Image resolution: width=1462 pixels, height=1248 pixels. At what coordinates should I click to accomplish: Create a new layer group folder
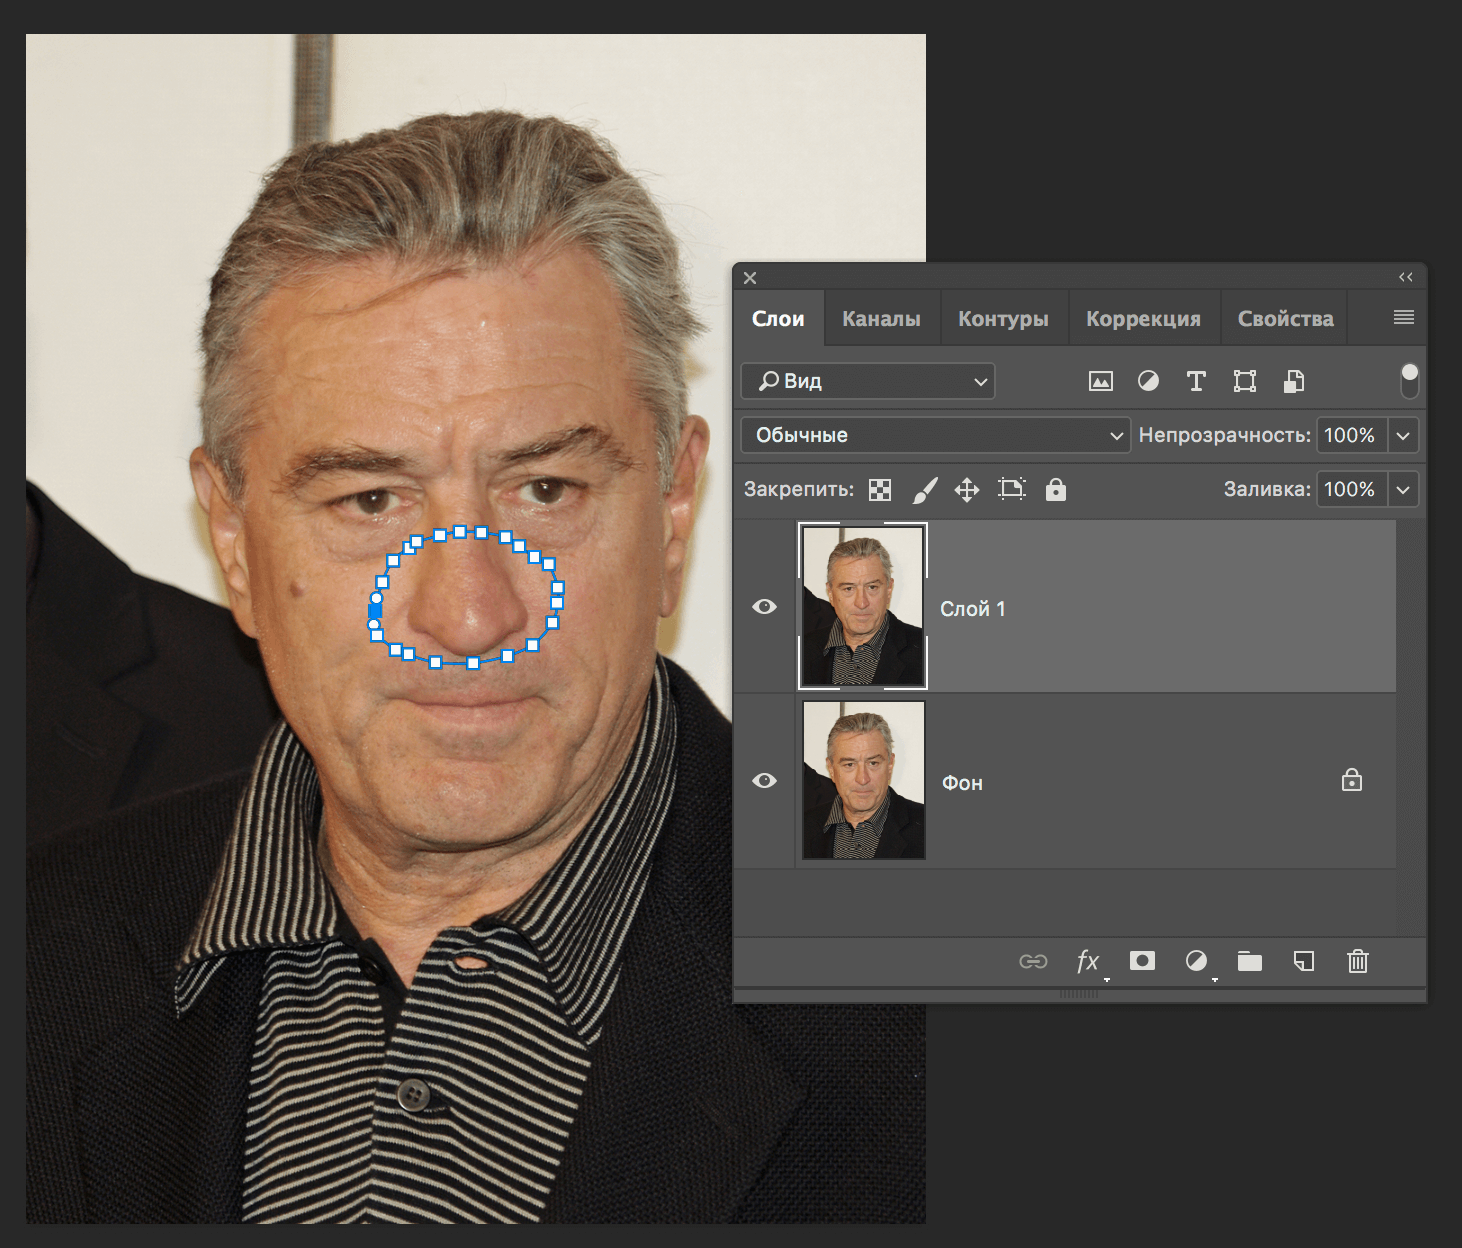(x=1249, y=961)
